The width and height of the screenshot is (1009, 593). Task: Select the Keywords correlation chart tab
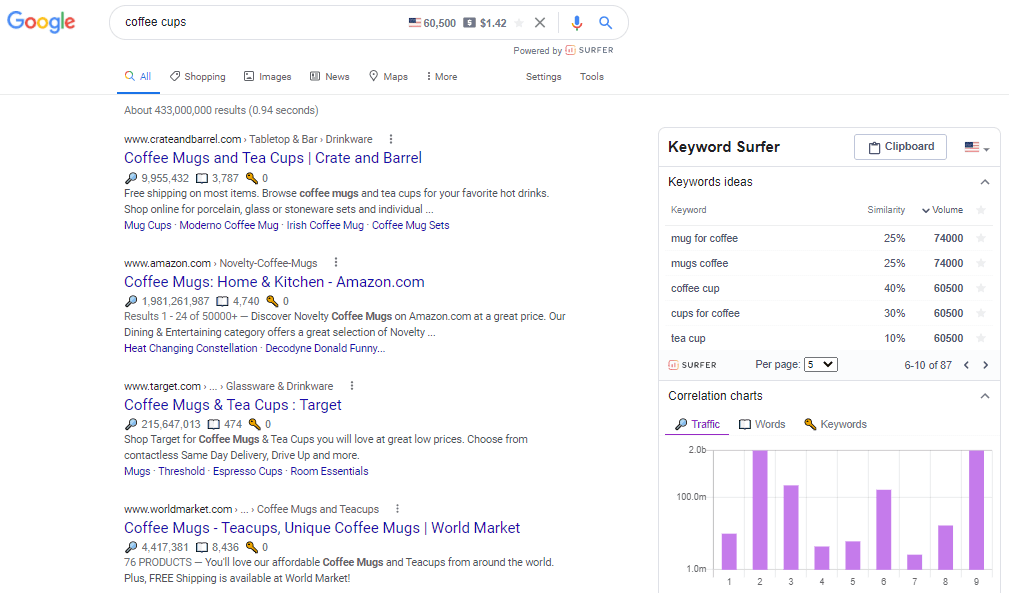[835, 424]
